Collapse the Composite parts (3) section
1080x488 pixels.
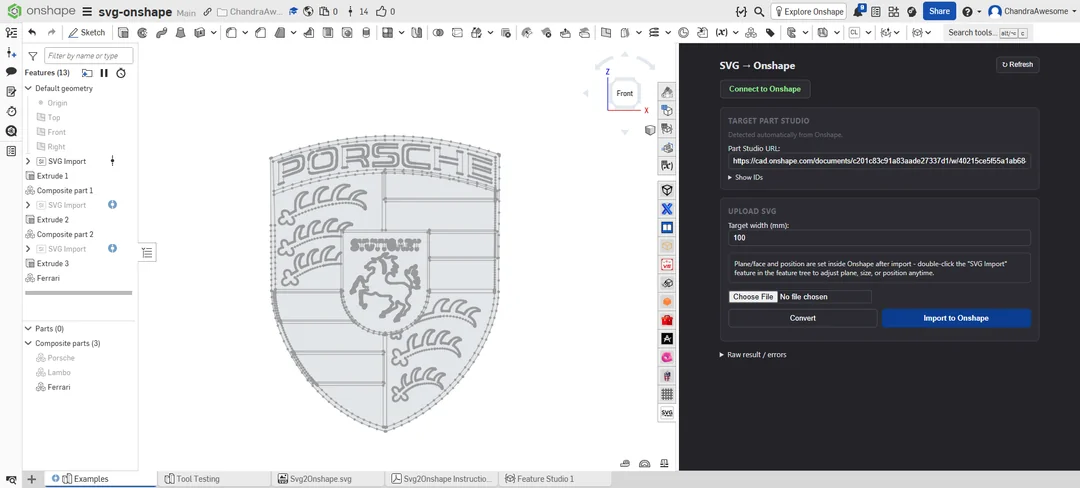click(x=28, y=343)
